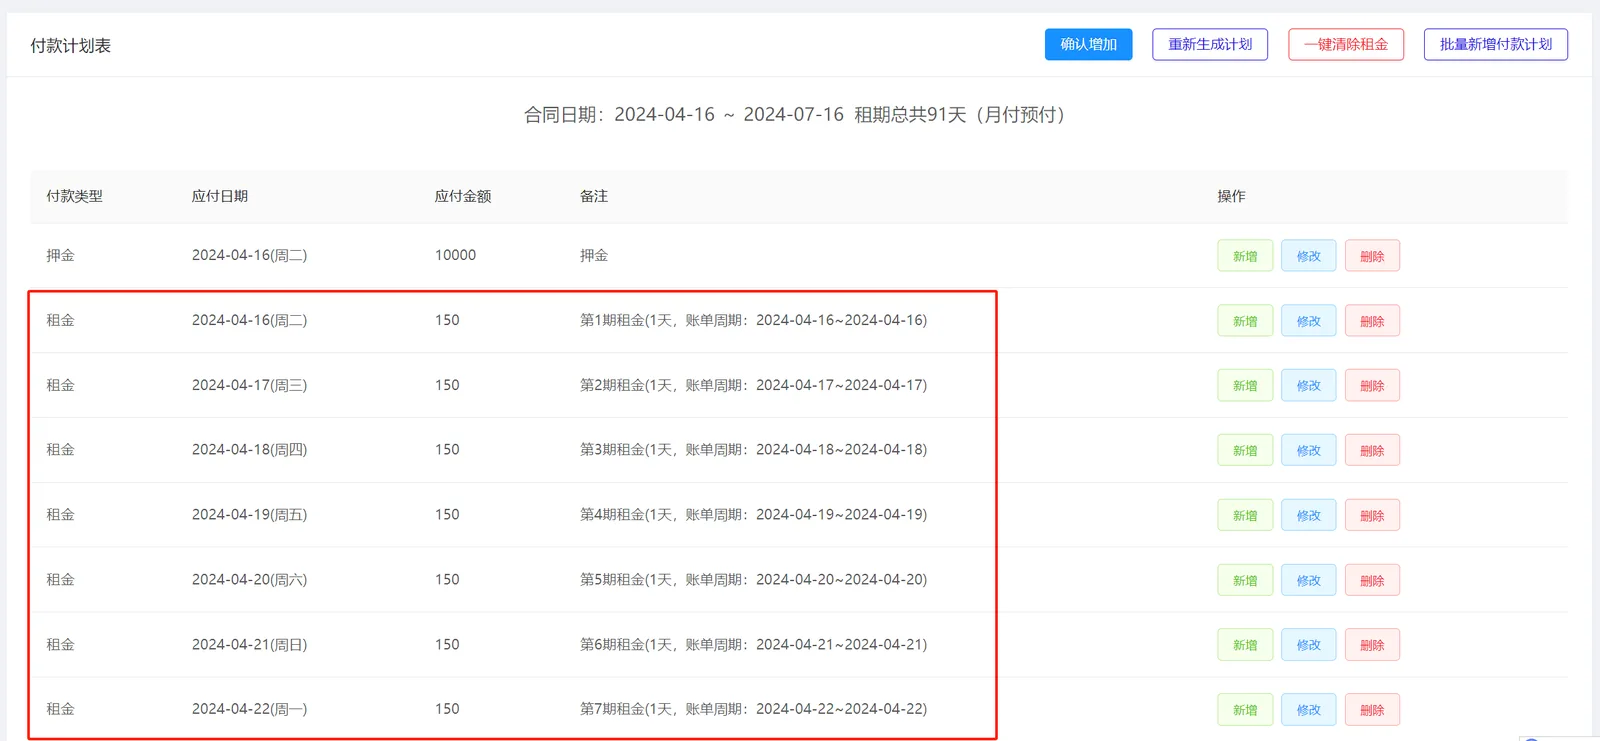This screenshot has height=741, width=1600.
Task: Click the 2024-04-22(周一) date cell
Action: pos(249,709)
